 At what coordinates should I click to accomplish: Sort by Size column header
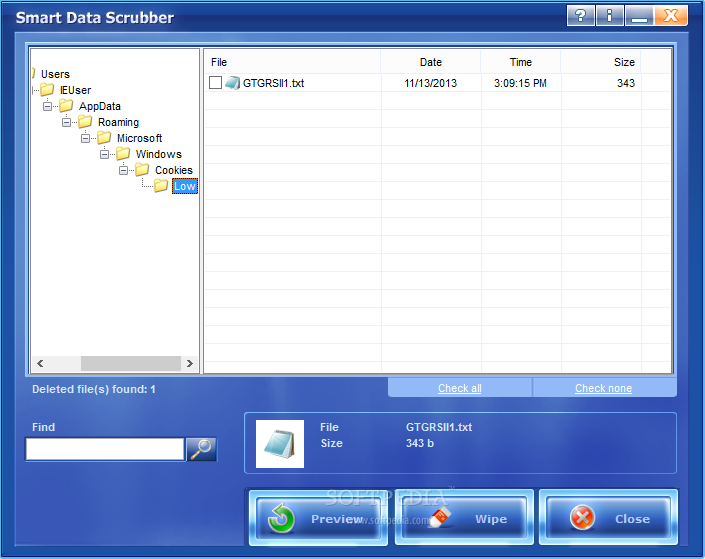click(601, 62)
